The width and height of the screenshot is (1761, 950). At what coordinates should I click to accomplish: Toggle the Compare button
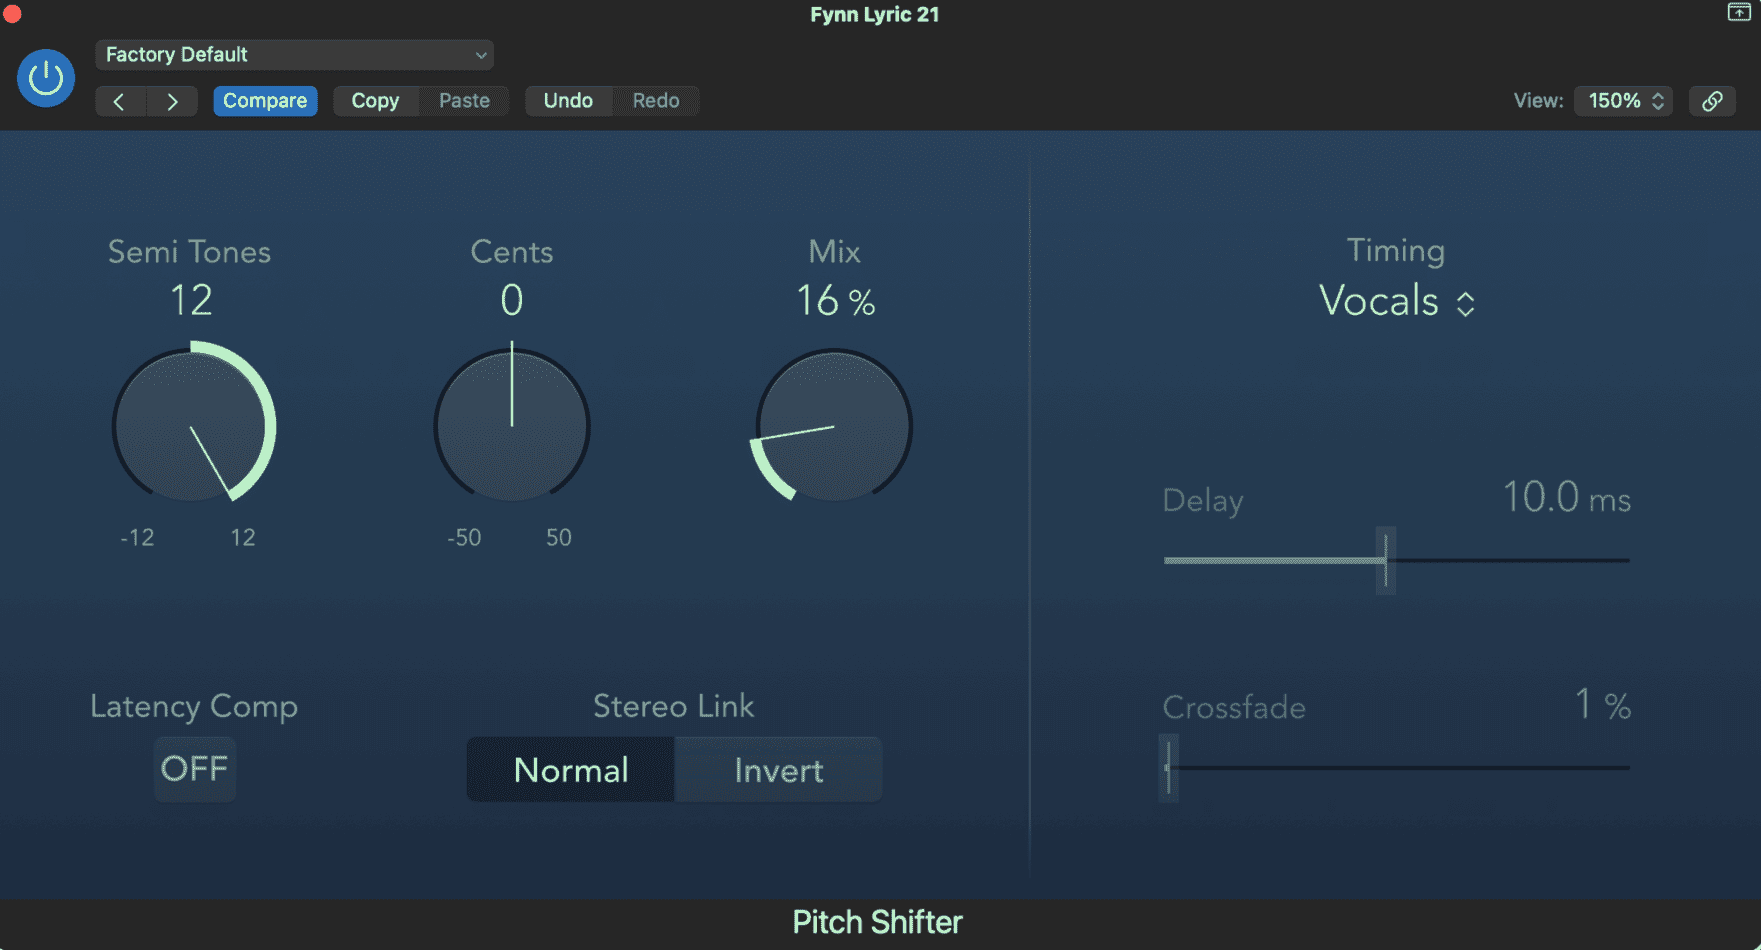[x=265, y=101]
